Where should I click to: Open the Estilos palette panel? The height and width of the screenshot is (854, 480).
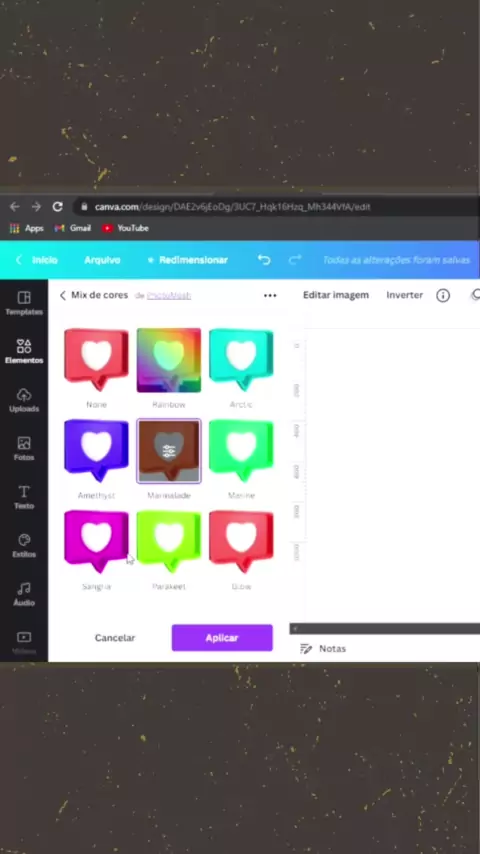[x=24, y=545]
